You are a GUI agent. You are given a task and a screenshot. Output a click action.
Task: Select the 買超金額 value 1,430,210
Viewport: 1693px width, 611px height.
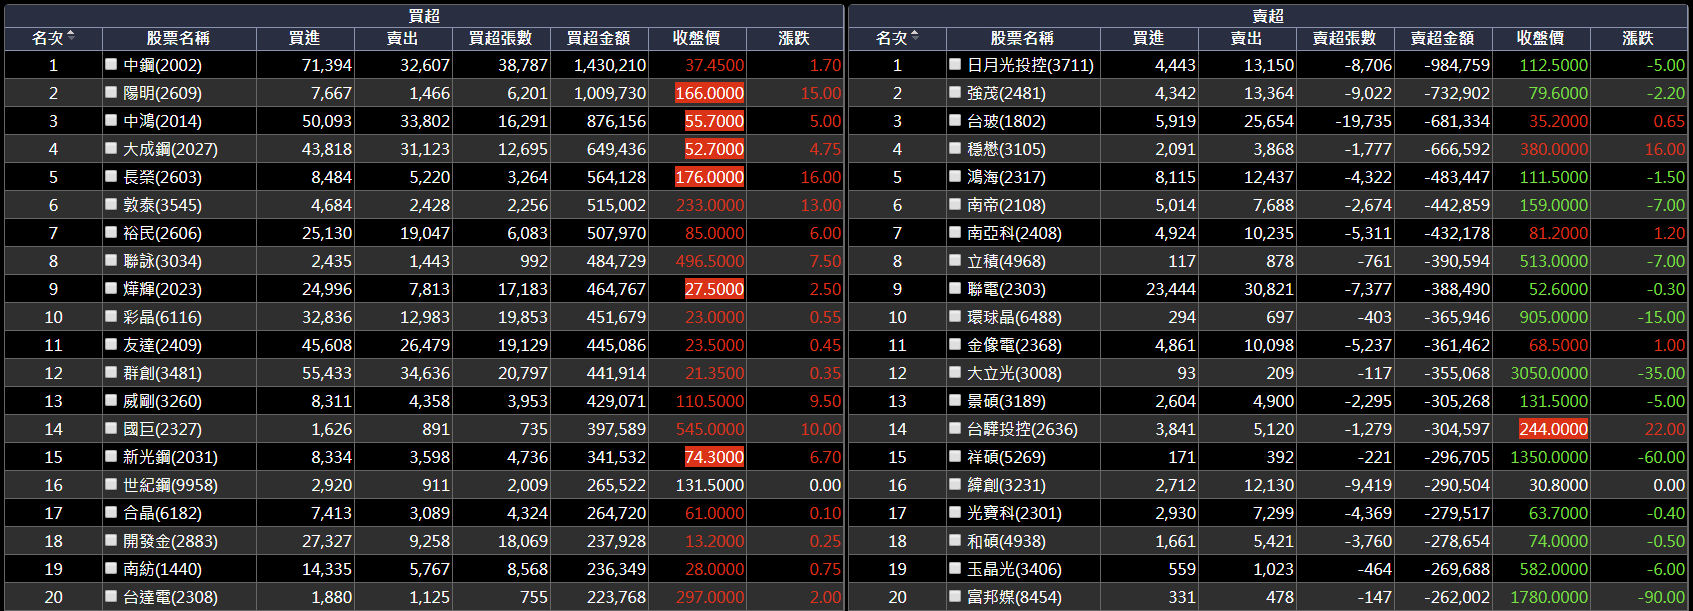[x=610, y=65]
